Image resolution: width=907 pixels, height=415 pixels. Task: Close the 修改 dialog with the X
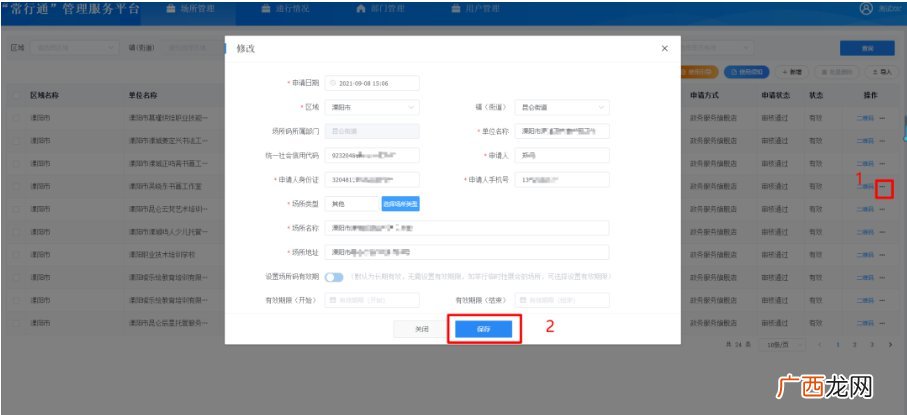[x=665, y=49]
